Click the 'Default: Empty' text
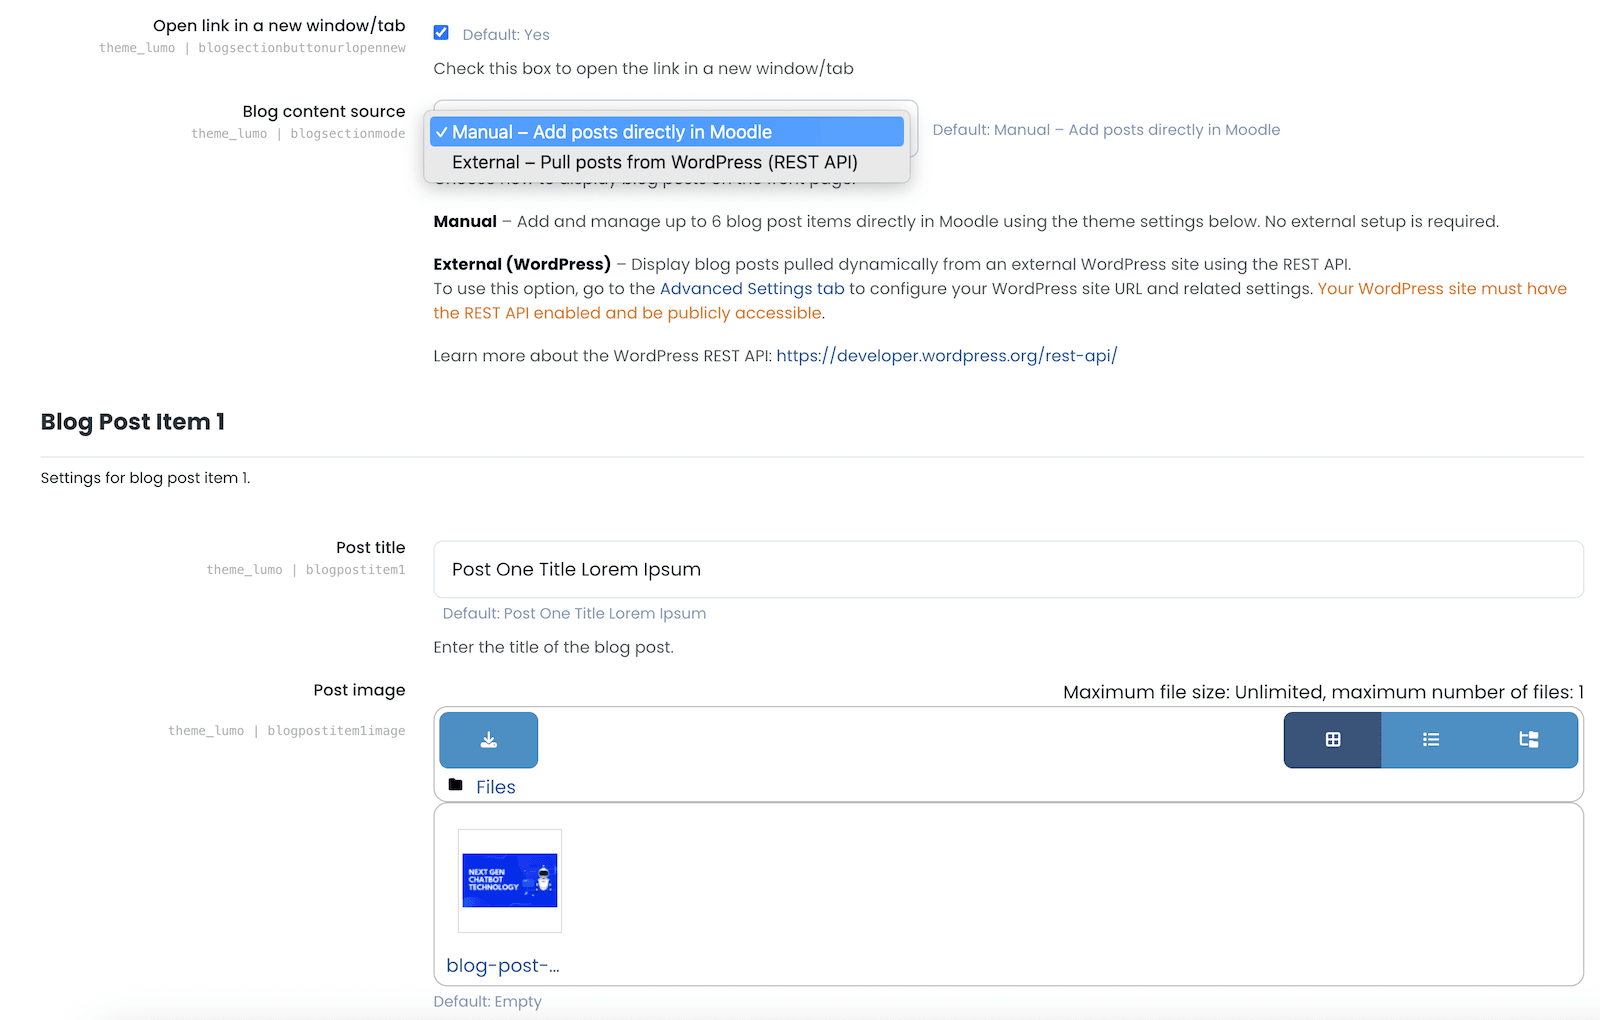The image size is (1600, 1020). point(487,1002)
